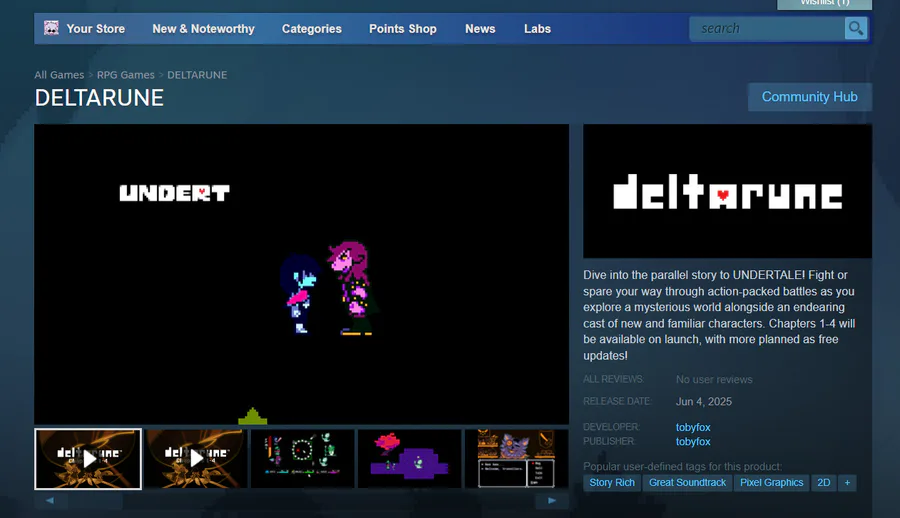This screenshot has width=900, height=518.
Task: Follow the RPG Games breadcrumb
Action: [x=126, y=75]
